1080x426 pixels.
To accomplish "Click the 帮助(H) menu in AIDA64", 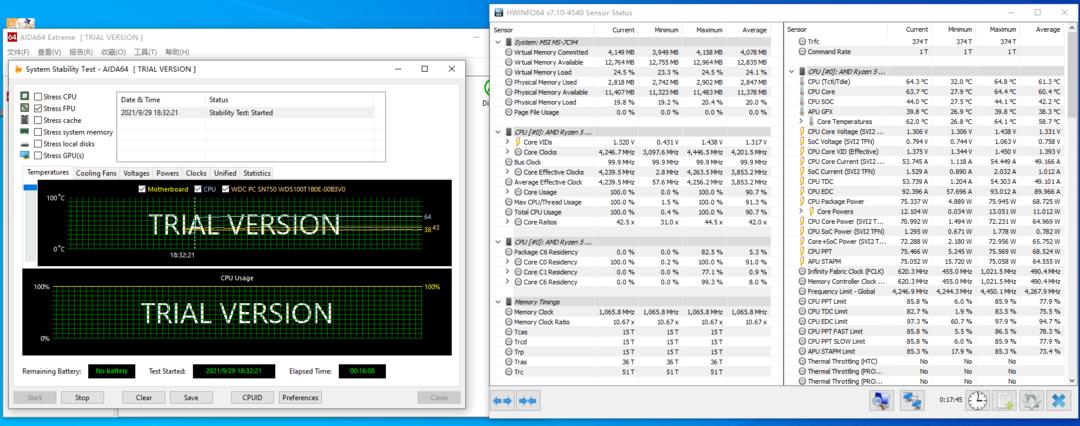I will [177, 52].
